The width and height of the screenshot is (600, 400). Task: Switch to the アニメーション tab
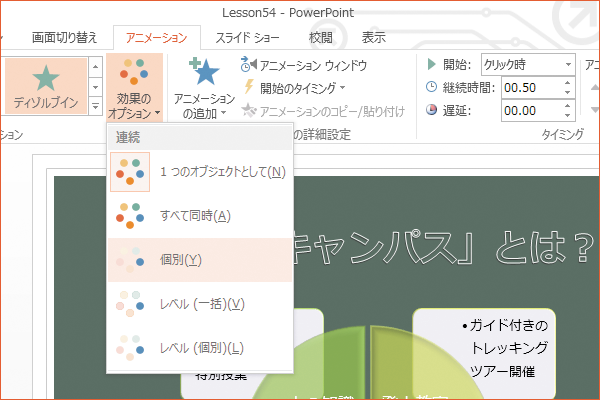click(x=157, y=38)
